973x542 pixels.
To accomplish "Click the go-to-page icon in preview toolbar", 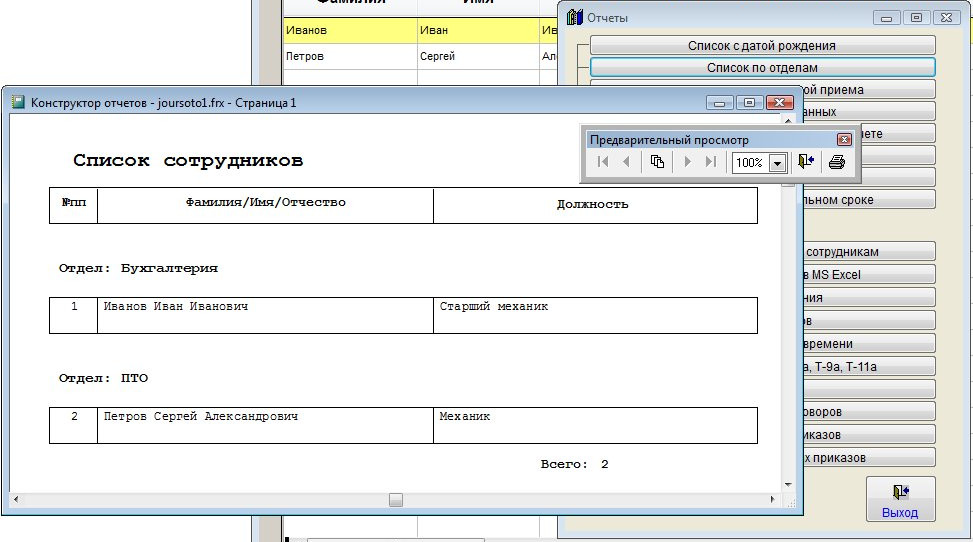I will 657,162.
